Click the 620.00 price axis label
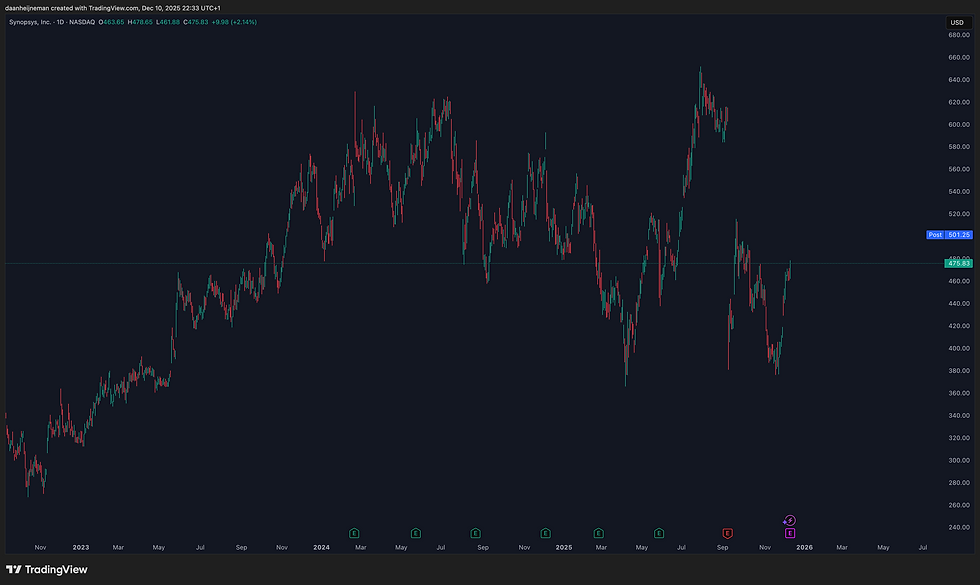Image resolution: width=980 pixels, height=585 pixels. tap(959, 102)
